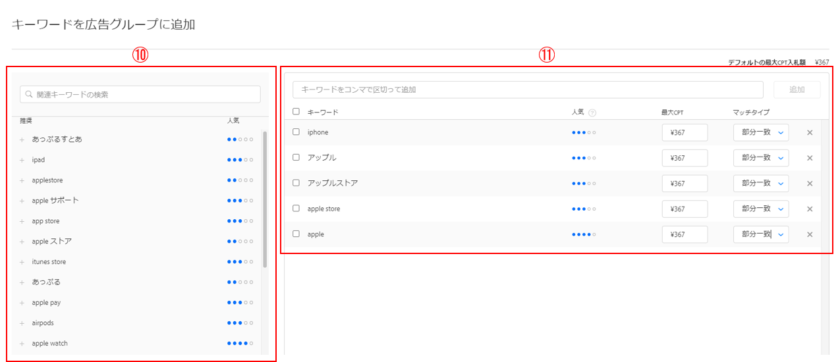Screen dimensions: 840x362
Task: Select all keywords with header checkbox
Action: [296, 112]
